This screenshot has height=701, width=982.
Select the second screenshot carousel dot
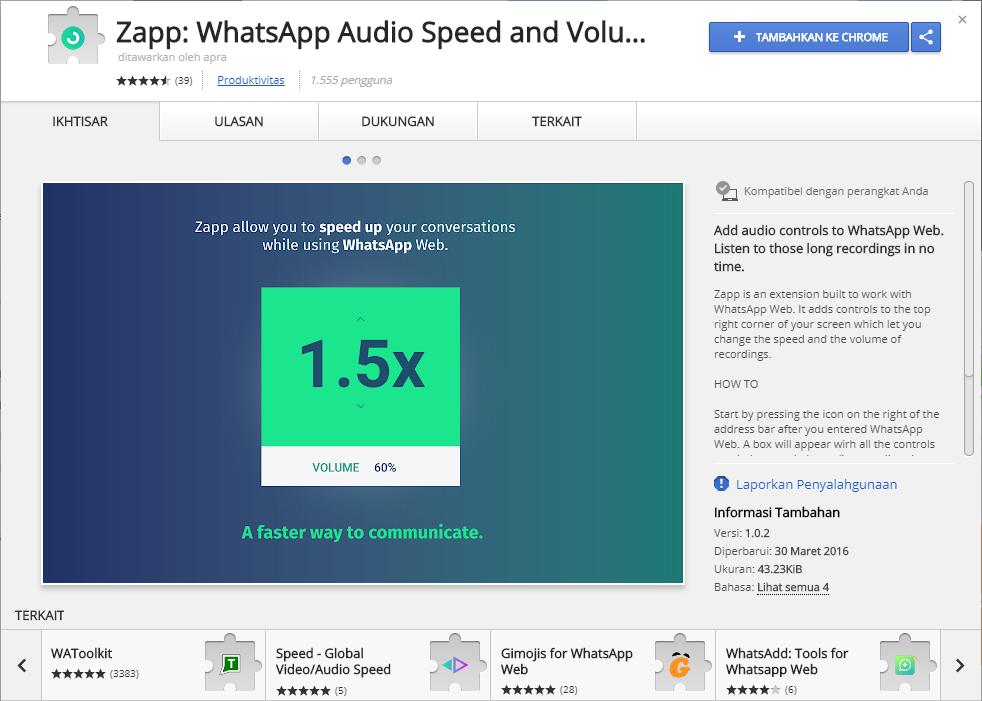click(362, 160)
